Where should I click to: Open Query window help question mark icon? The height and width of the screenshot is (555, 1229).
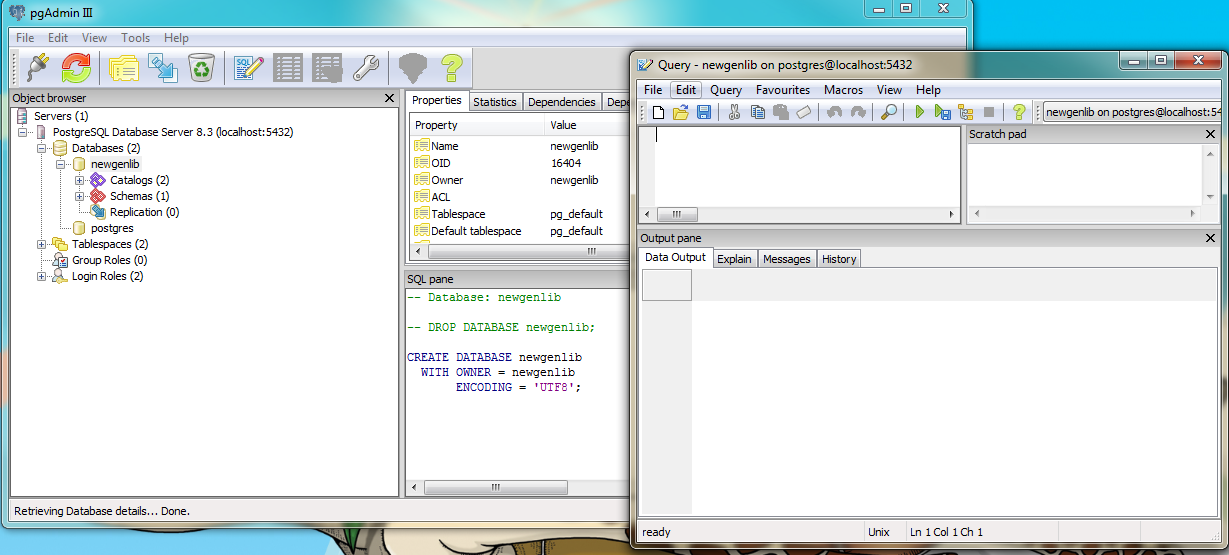tap(1019, 112)
